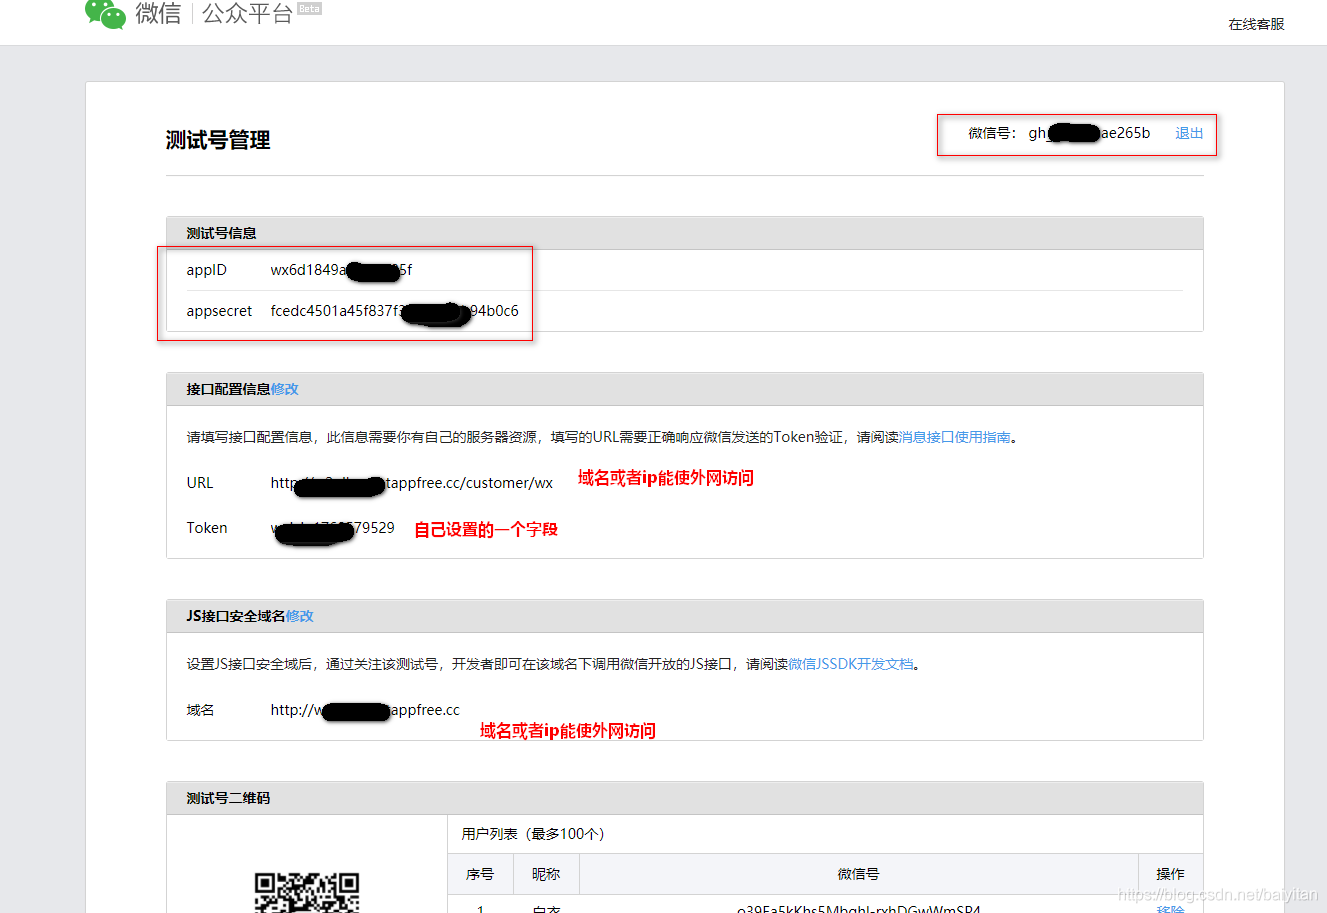Click the 测试号管理 page heading
Viewport: 1327px width, 913px height.
[x=218, y=140]
